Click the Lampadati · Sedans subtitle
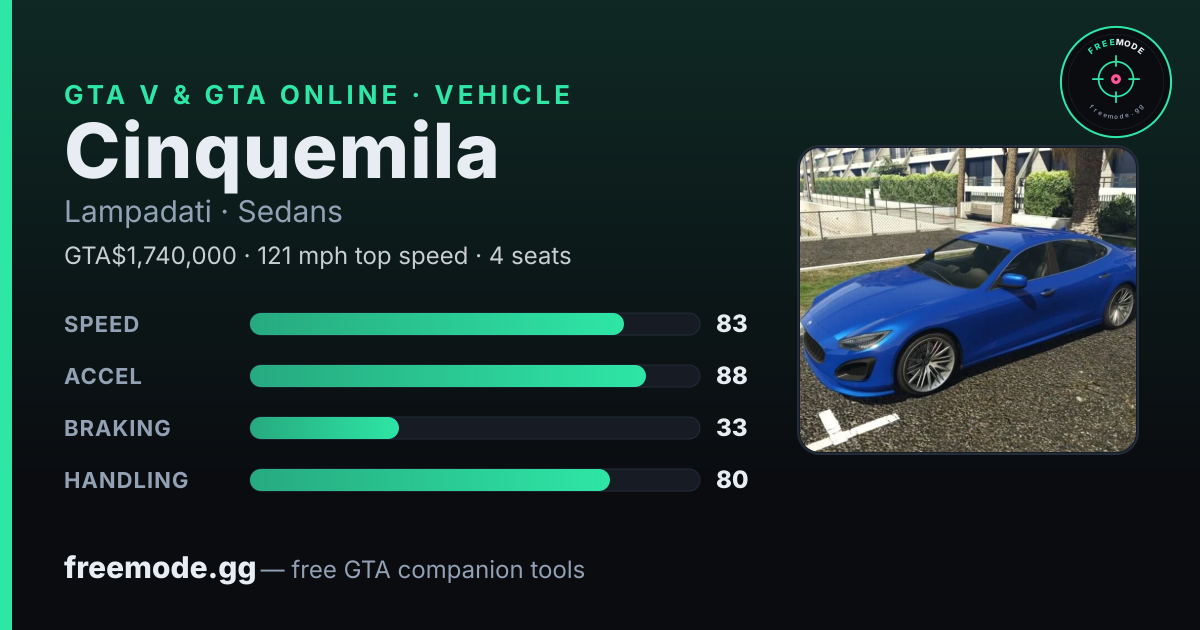 coord(204,212)
